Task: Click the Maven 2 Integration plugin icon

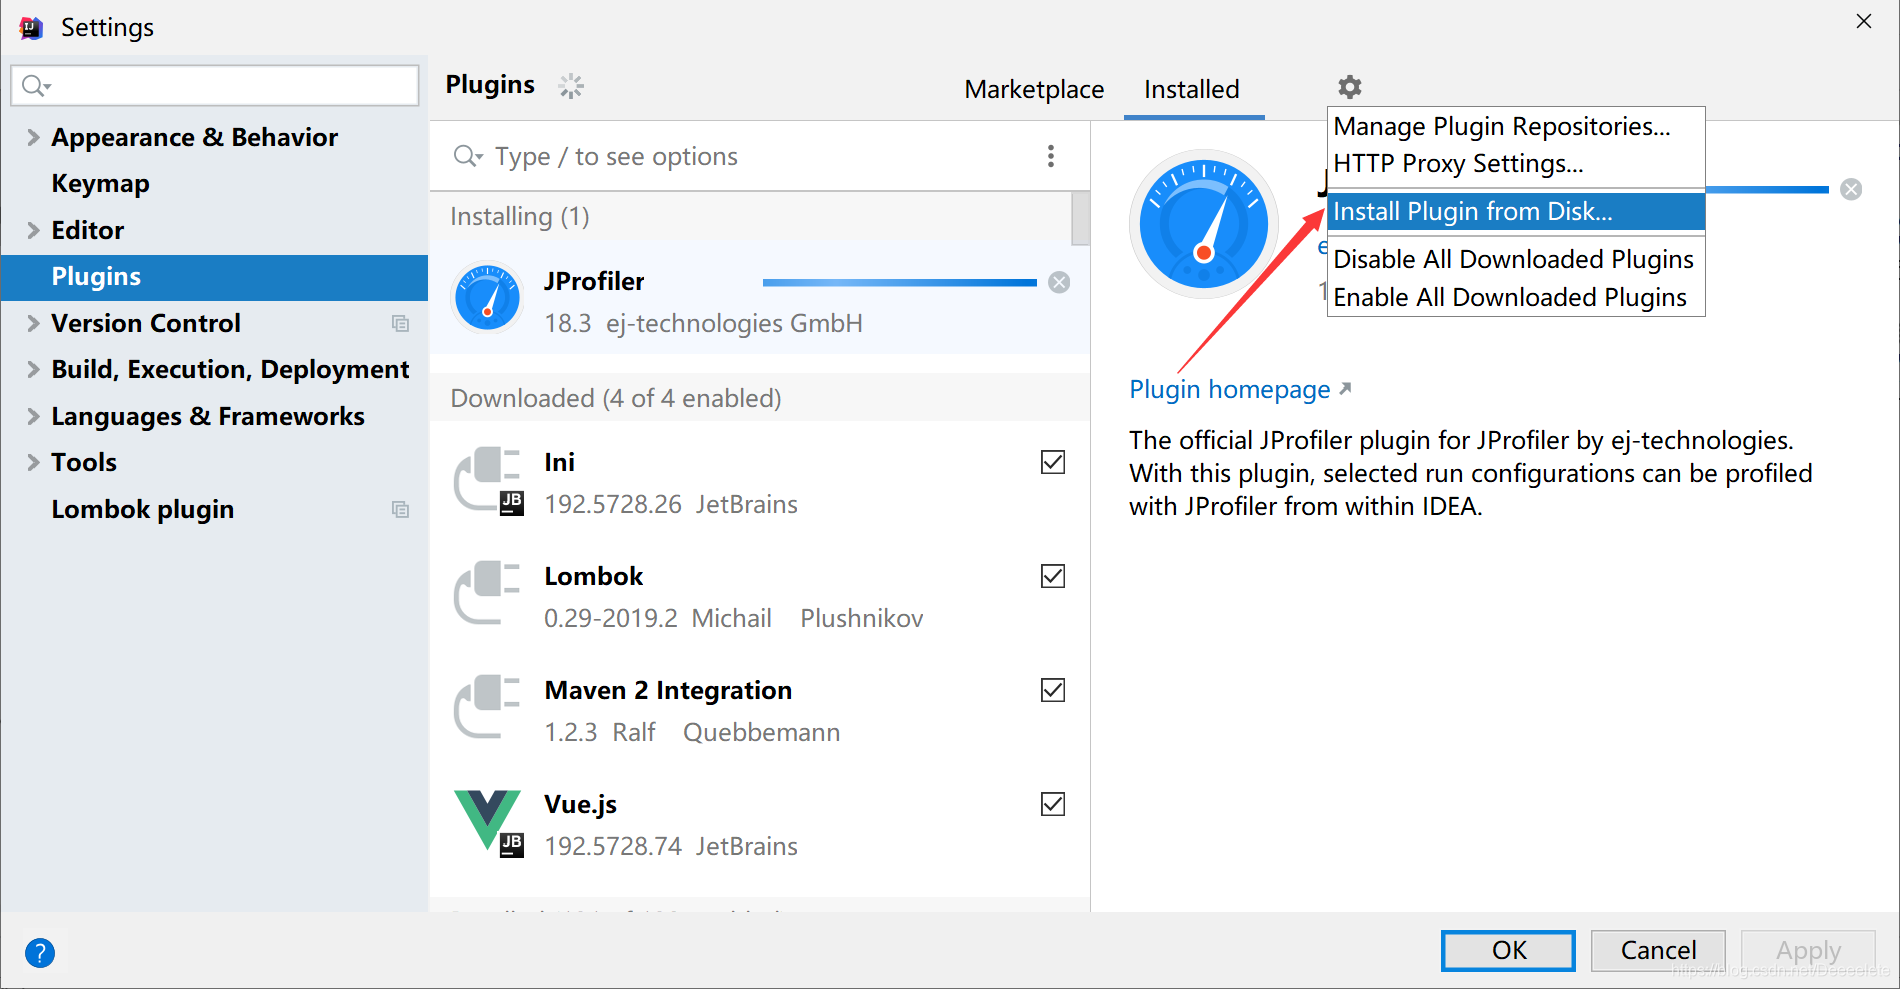Action: tap(489, 709)
